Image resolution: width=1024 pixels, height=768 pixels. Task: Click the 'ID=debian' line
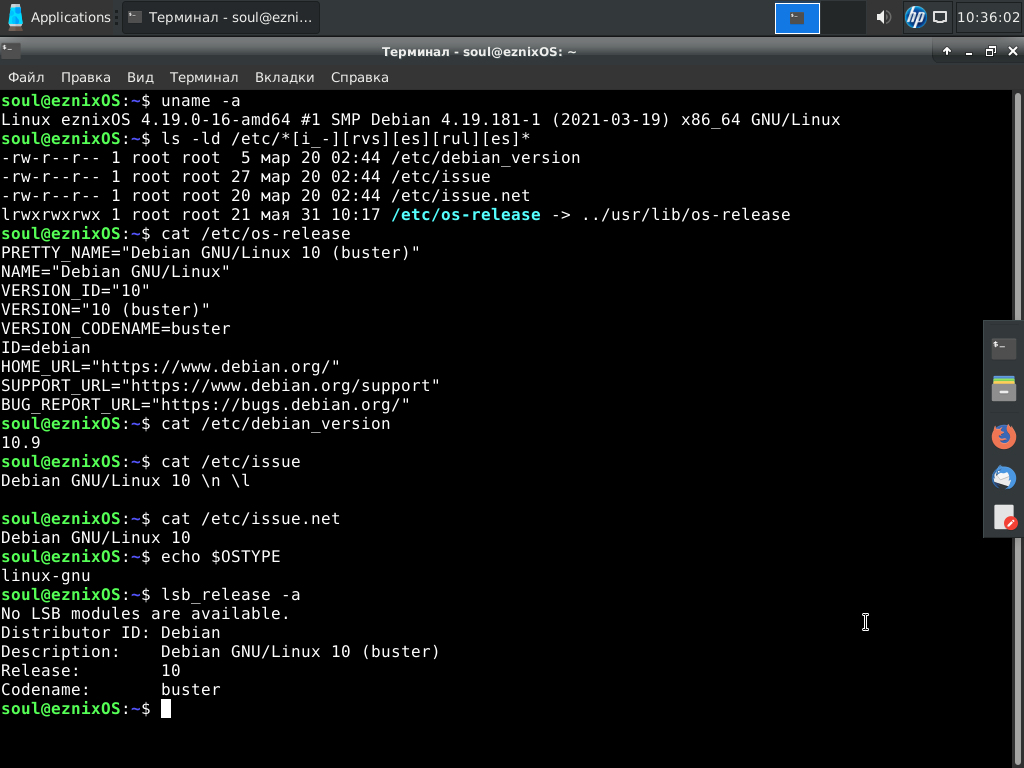46,348
